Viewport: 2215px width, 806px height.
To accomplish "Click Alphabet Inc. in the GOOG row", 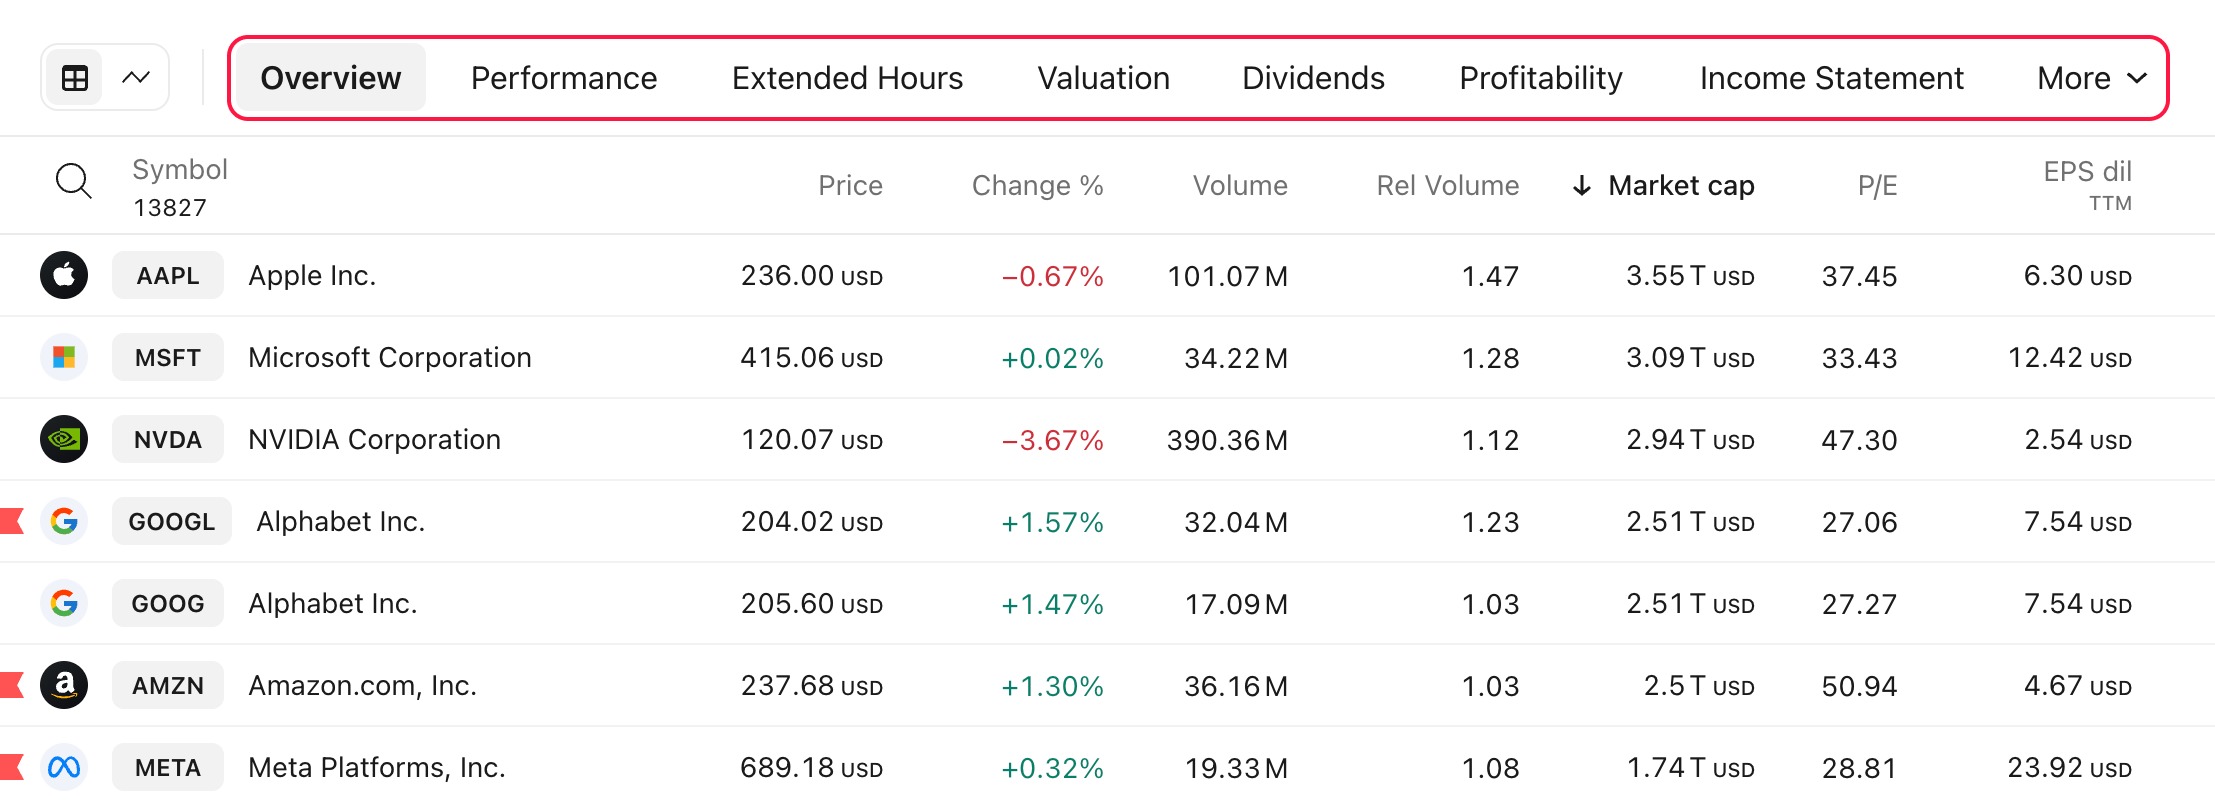I will pyautogui.click(x=333, y=603).
